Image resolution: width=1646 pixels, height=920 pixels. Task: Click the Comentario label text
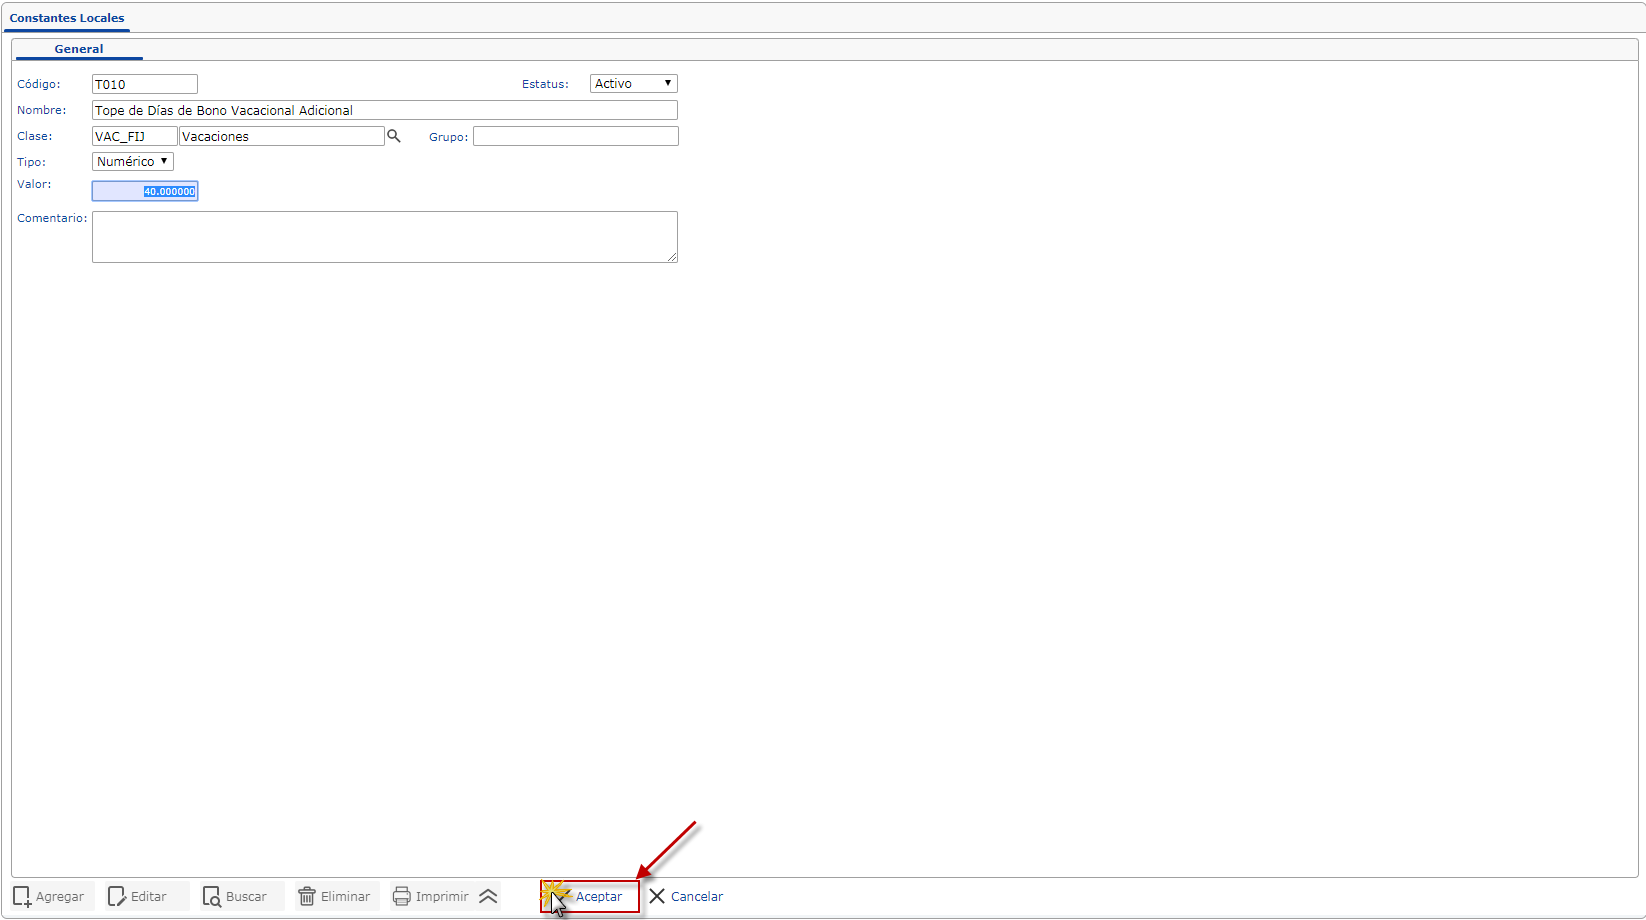[x=52, y=218]
